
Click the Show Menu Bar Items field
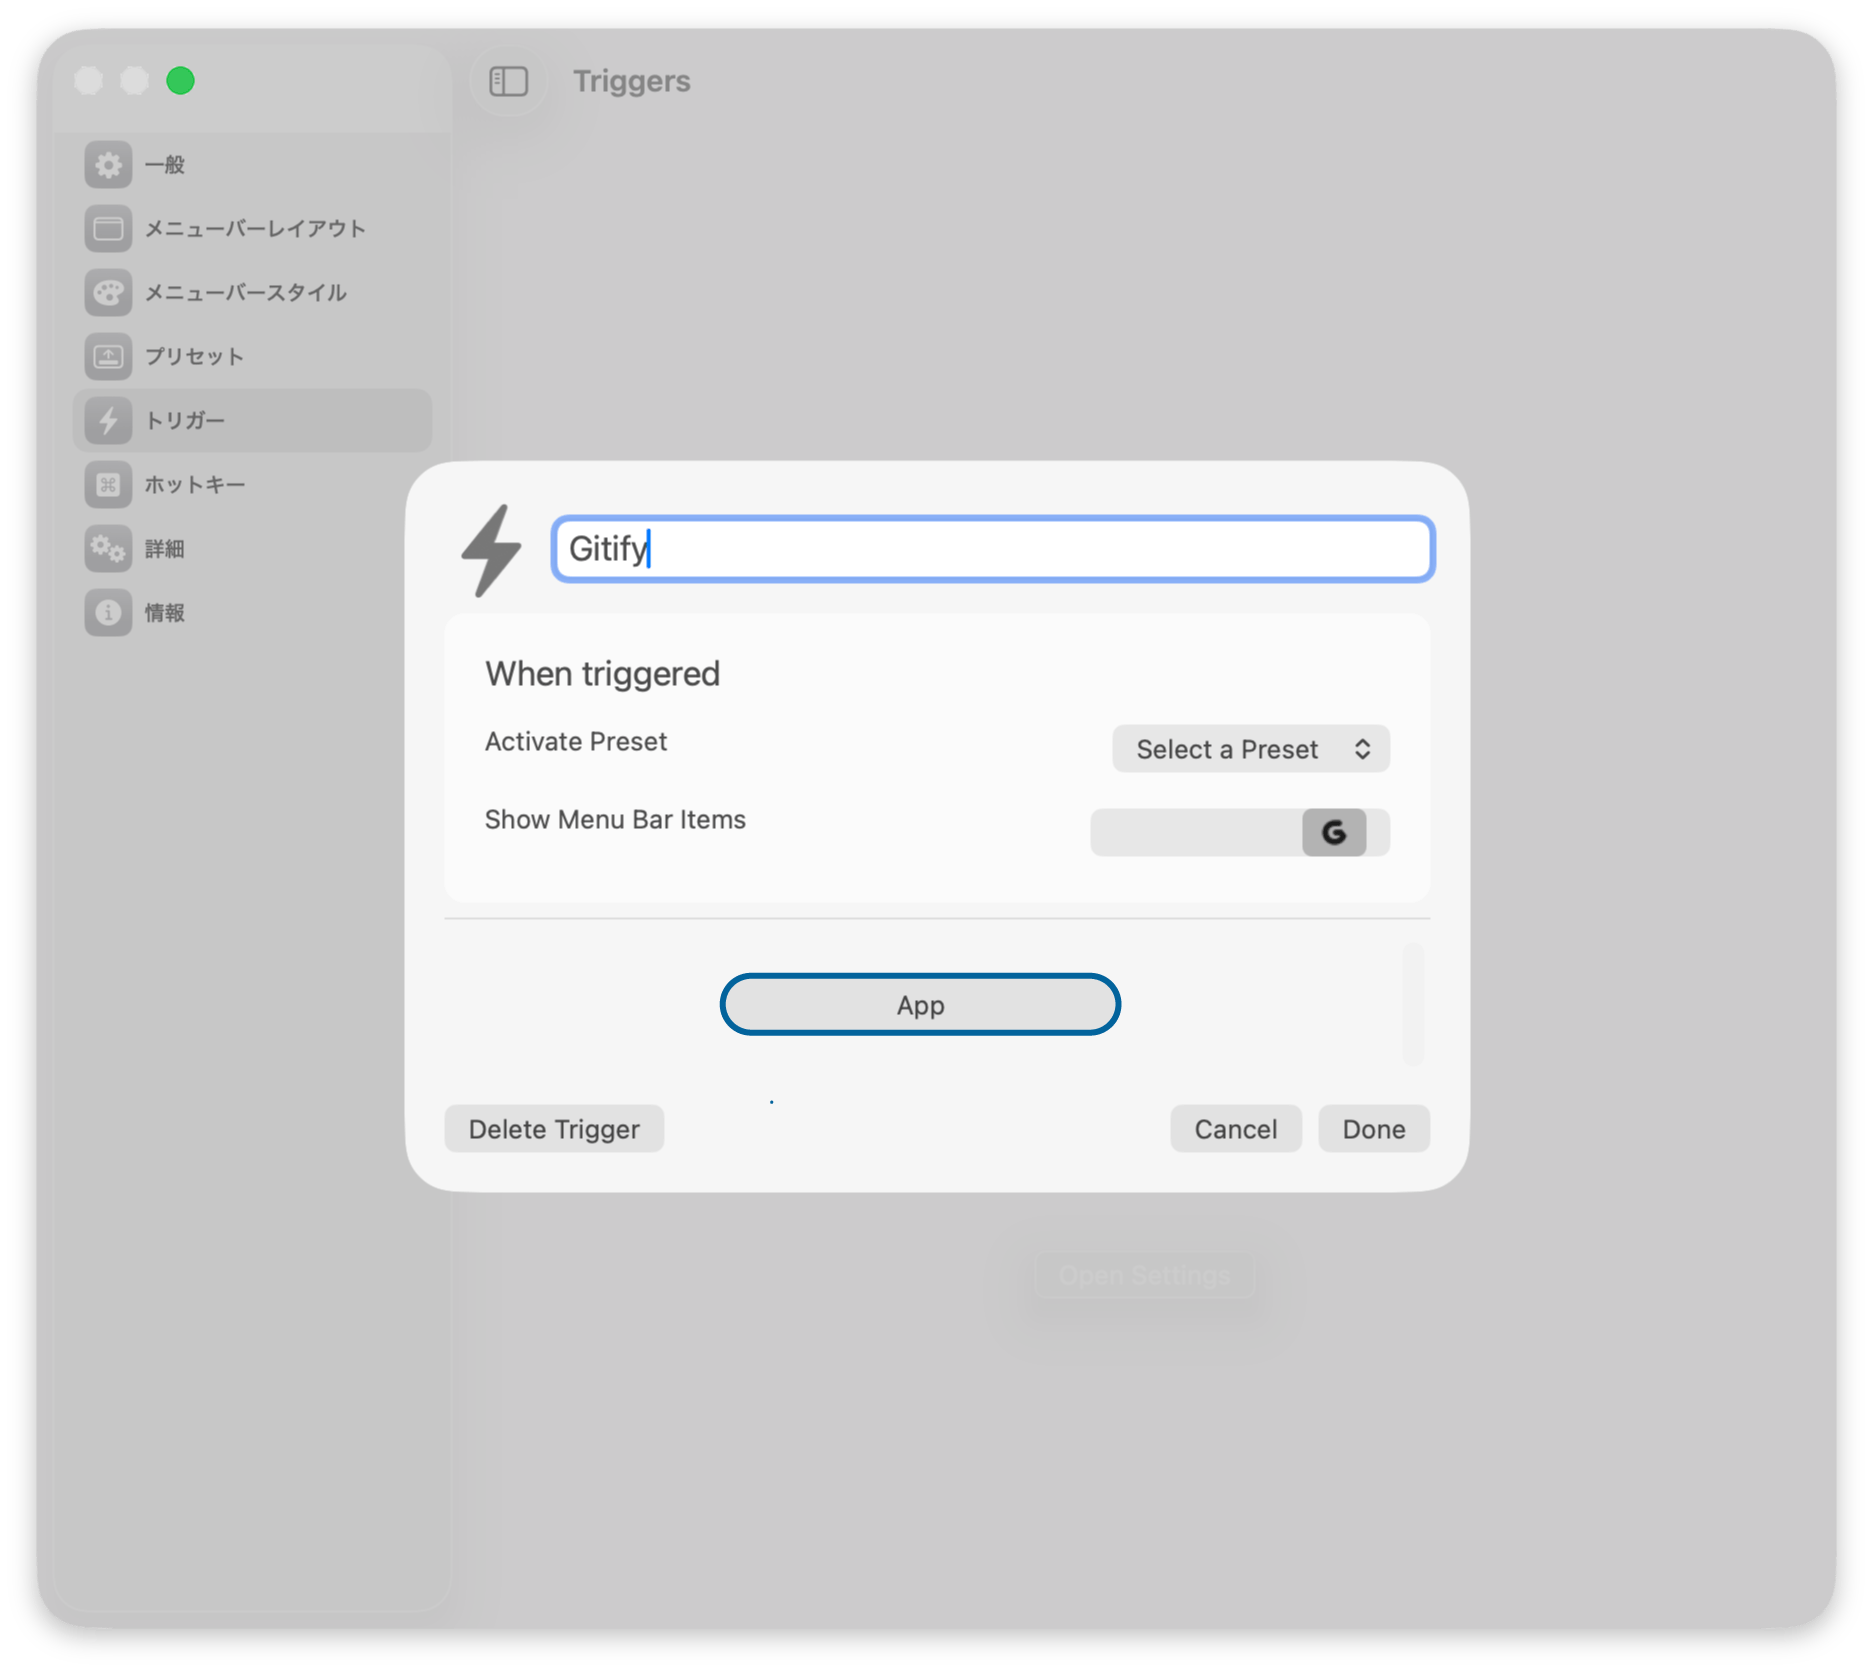pyautogui.click(x=1195, y=832)
